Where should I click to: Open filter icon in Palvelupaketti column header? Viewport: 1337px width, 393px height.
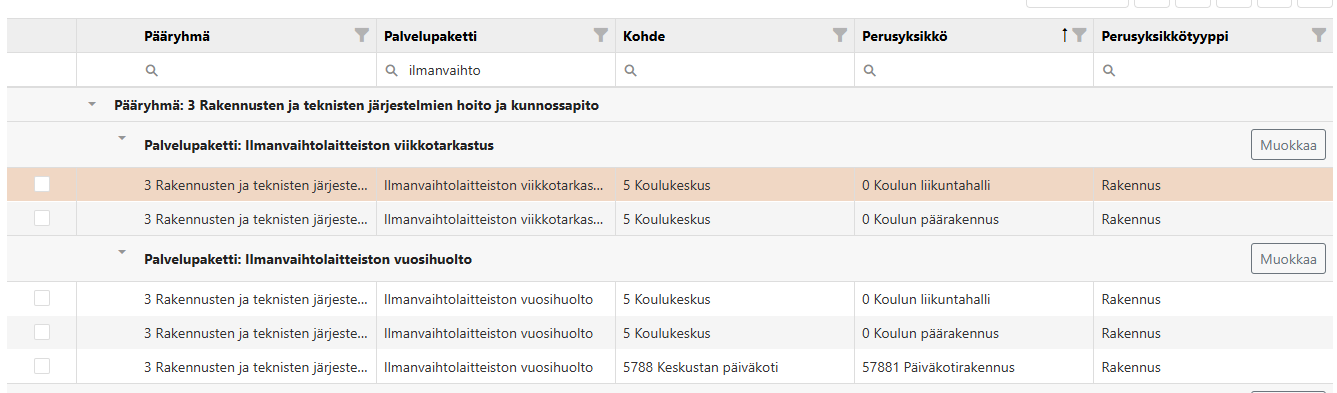pos(601,35)
